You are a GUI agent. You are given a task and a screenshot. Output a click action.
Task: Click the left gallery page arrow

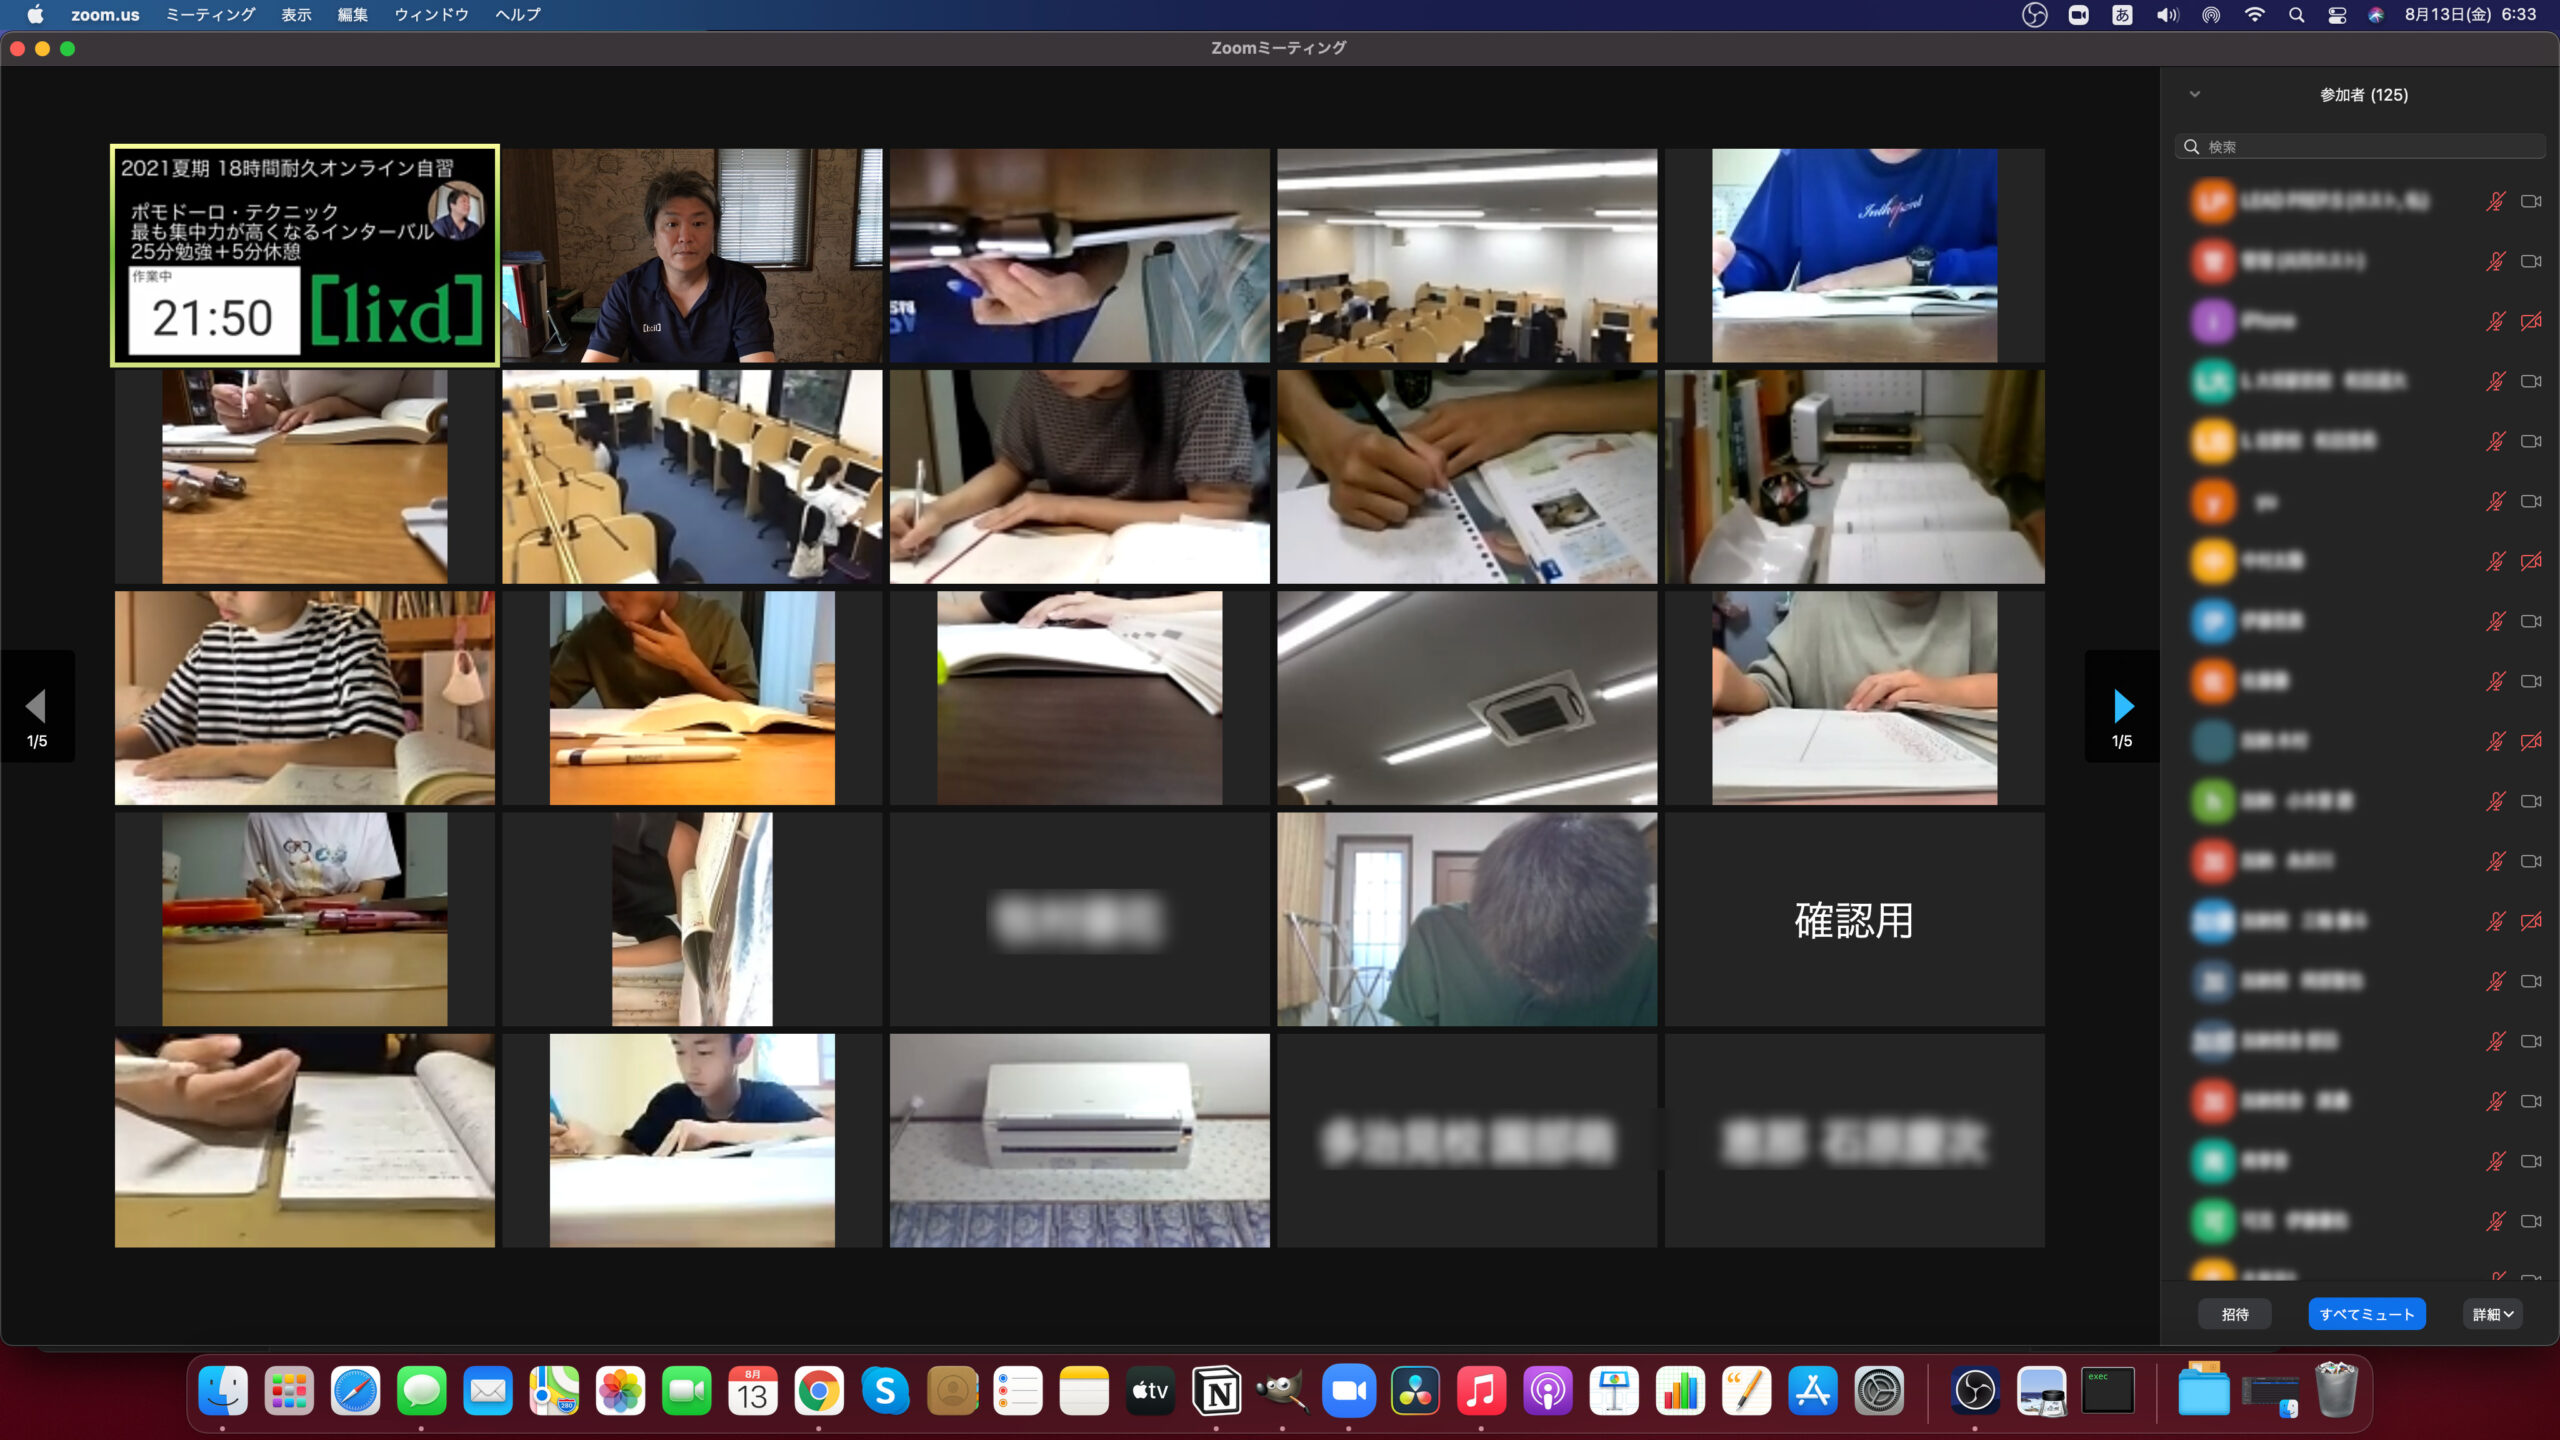[37, 706]
